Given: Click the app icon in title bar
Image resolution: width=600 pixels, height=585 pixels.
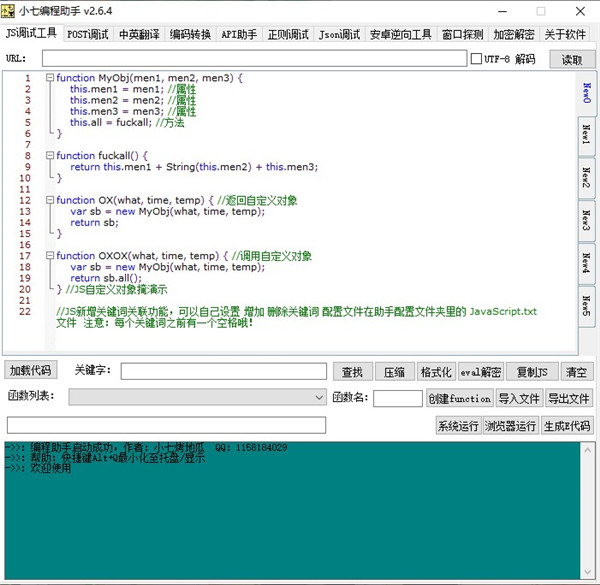Looking at the screenshot, I should (x=8, y=11).
